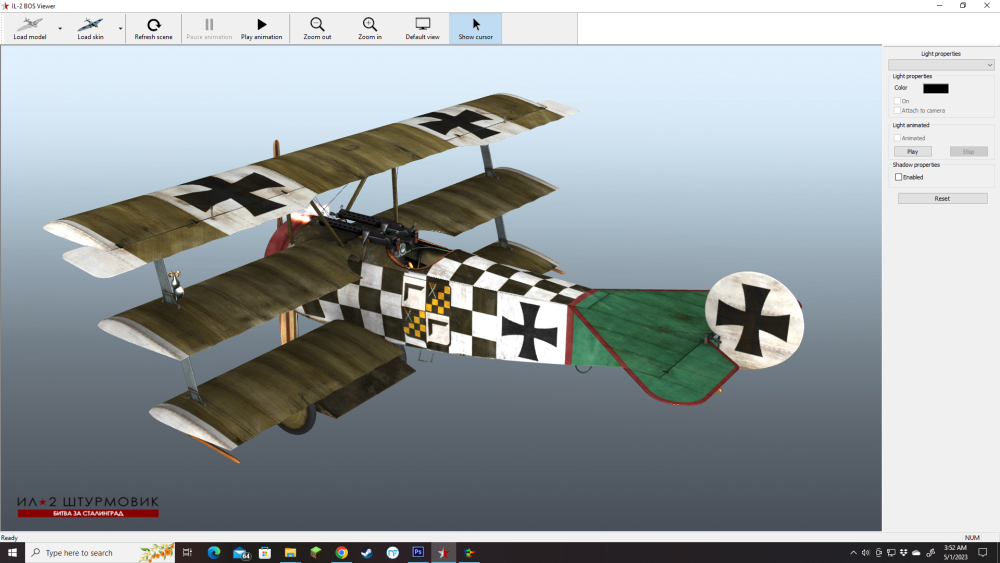Screen dimensions: 1000x563
Task: Click the Load model airplane icon
Action: [29, 24]
